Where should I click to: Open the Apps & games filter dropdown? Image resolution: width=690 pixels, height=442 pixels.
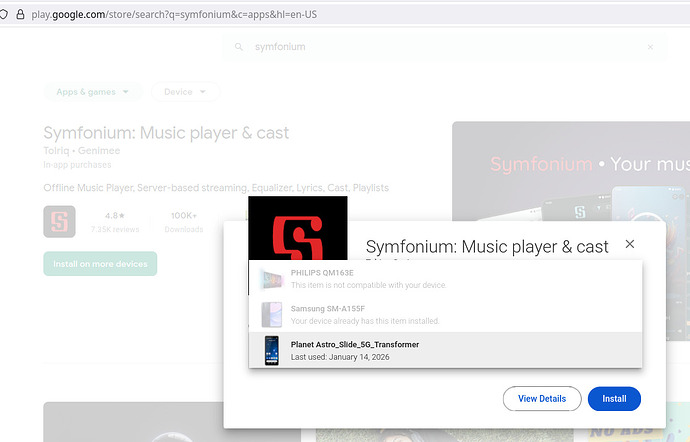[92, 92]
